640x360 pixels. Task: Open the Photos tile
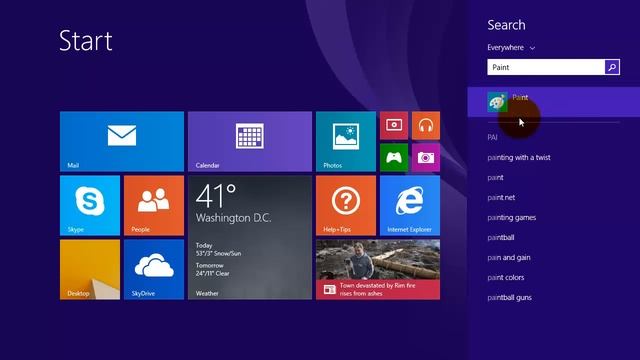(x=346, y=141)
